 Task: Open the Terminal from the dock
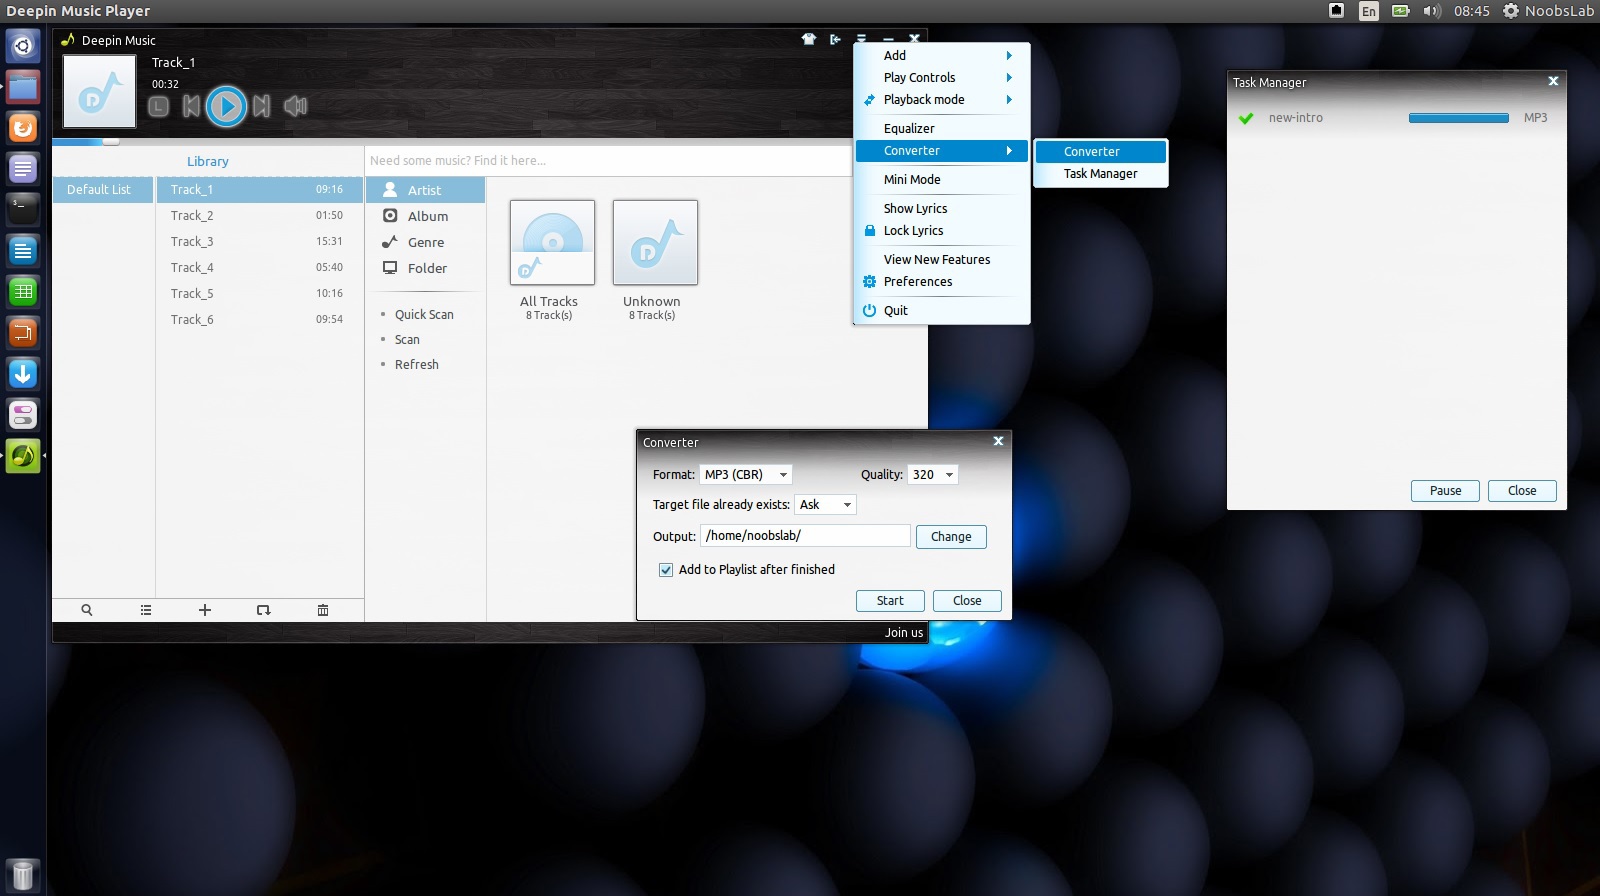(23, 209)
